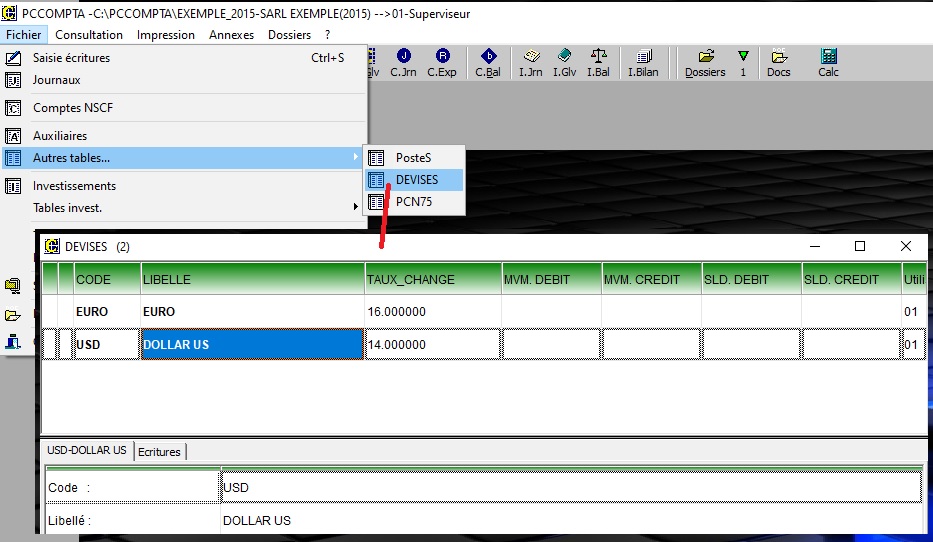Click the Code input field containing USD
The height and width of the screenshot is (542, 933).
click(570, 487)
